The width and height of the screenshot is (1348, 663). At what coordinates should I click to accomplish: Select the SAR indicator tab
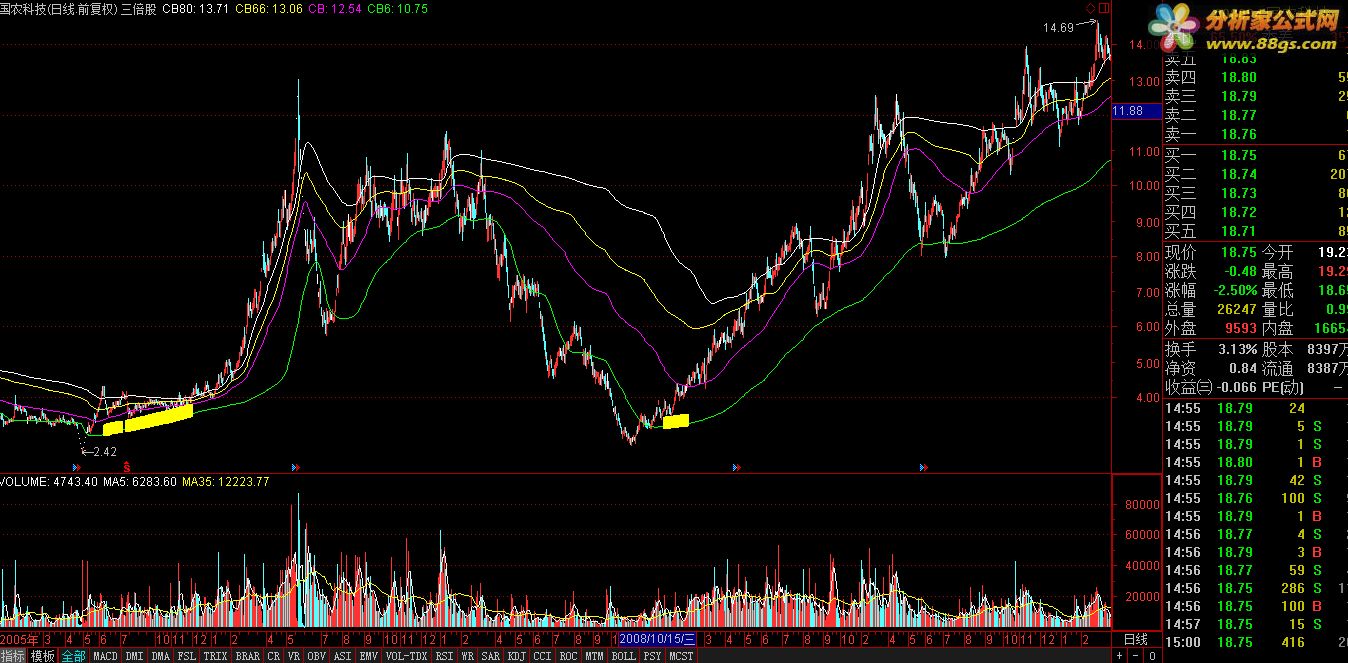(491, 656)
